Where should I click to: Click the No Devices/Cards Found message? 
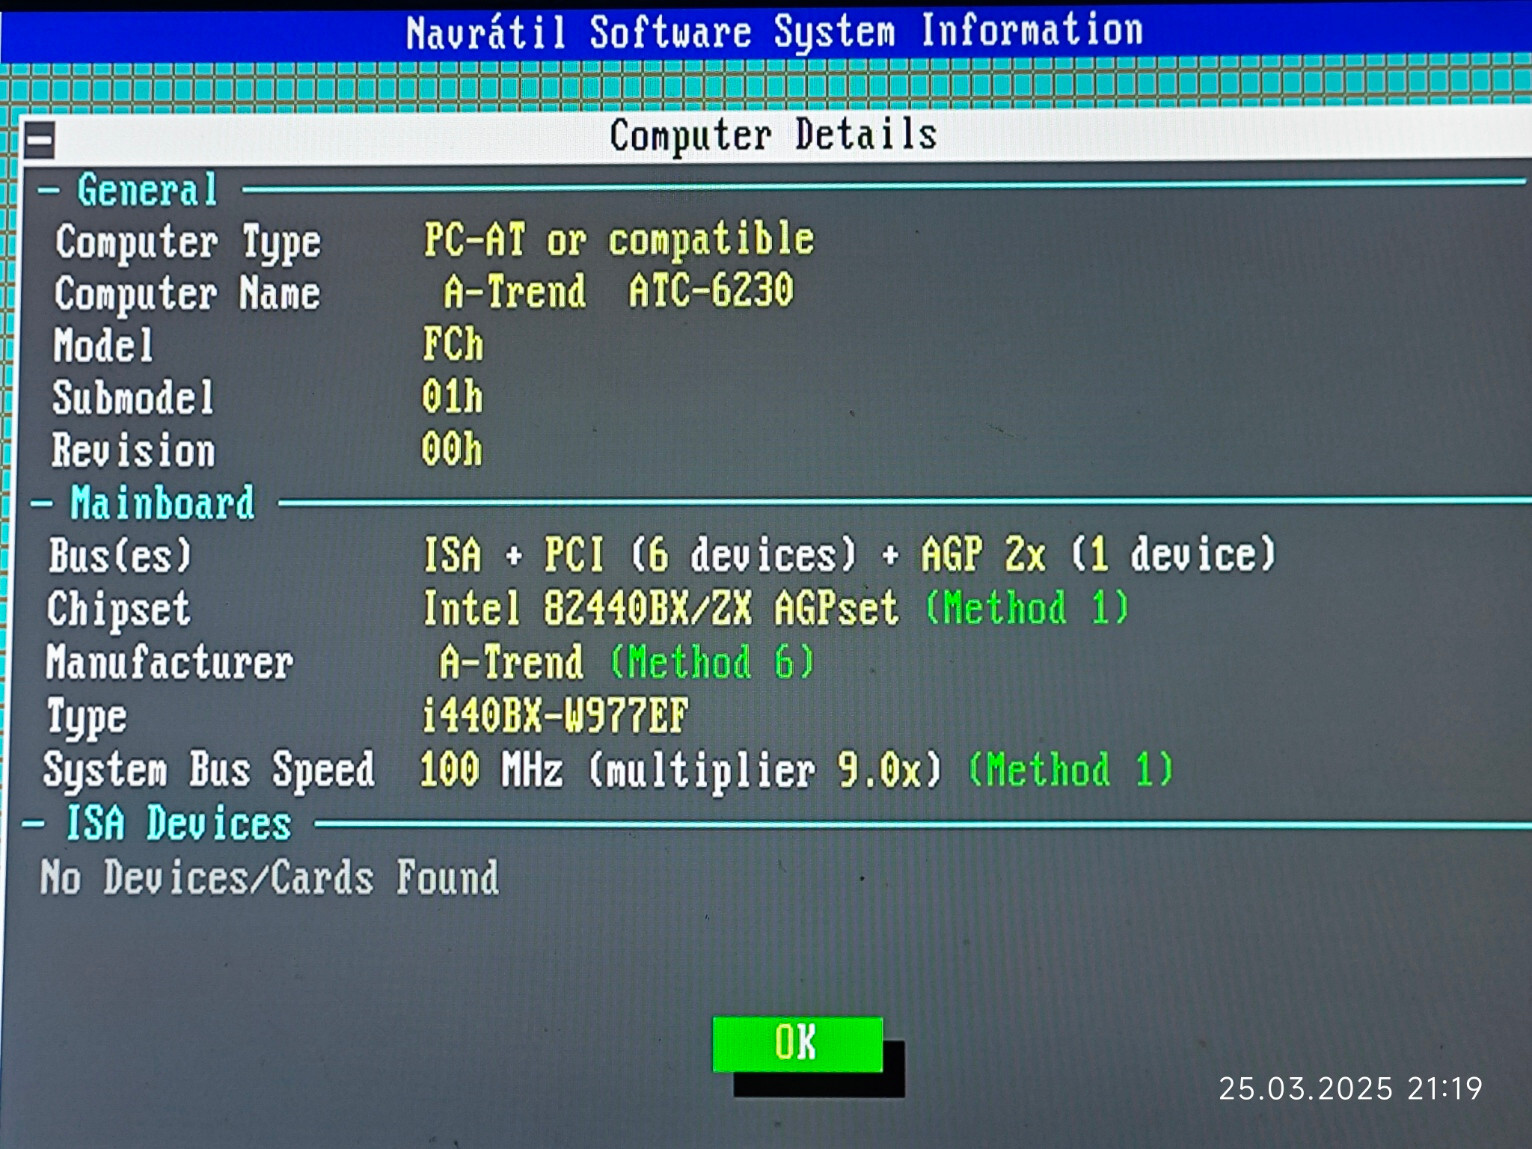[269, 878]
